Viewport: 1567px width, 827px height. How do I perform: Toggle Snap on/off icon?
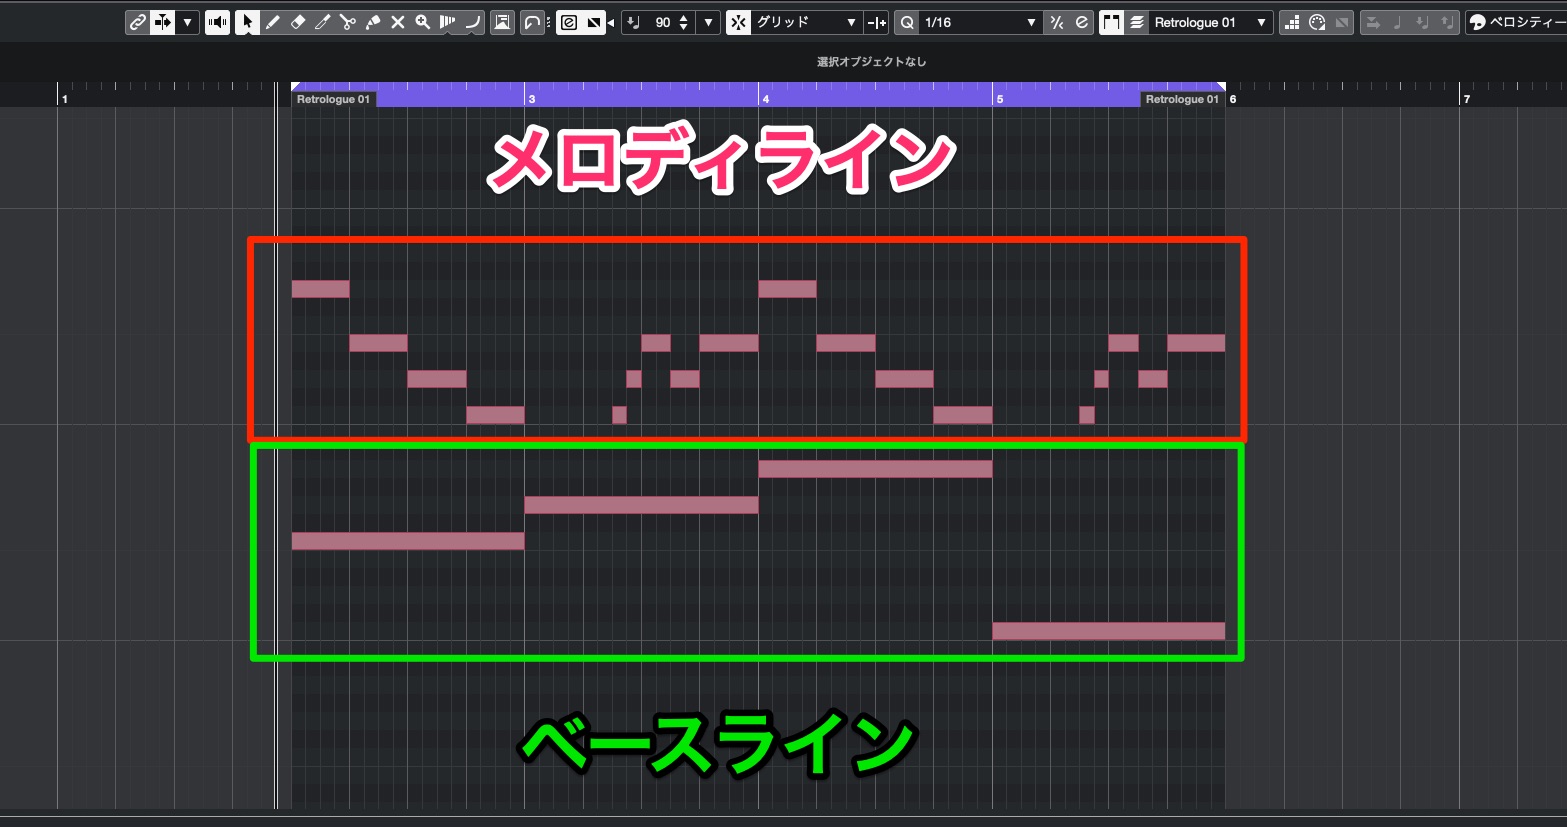pyautogui.click(x=738, y=22)
